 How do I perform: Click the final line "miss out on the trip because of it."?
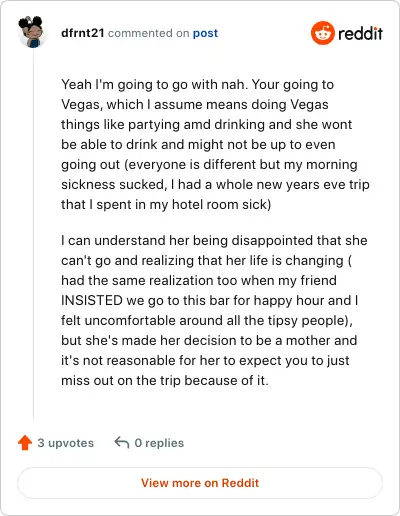coord(165,380)
